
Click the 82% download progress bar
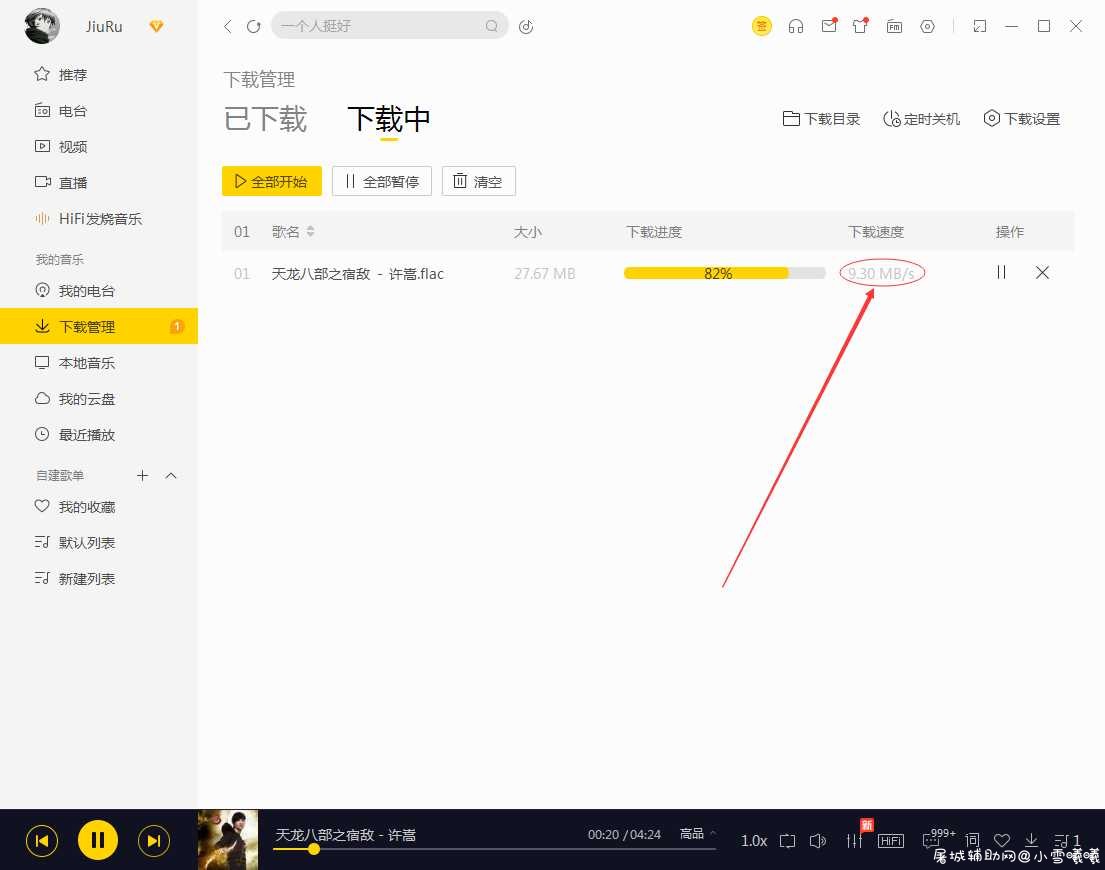[x=724, y=273]
